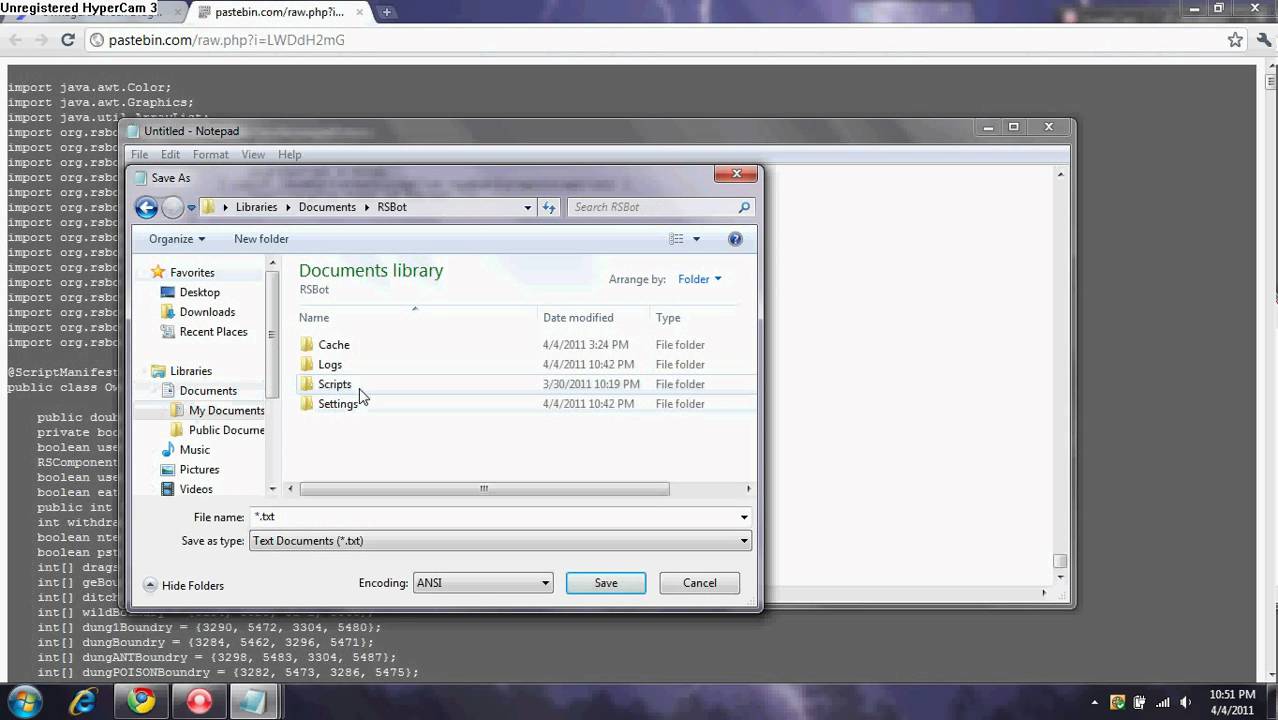Click Favorites star in navigation pane
The height and width of the screenshot is (720, 1278).
(x=157, y=272)
